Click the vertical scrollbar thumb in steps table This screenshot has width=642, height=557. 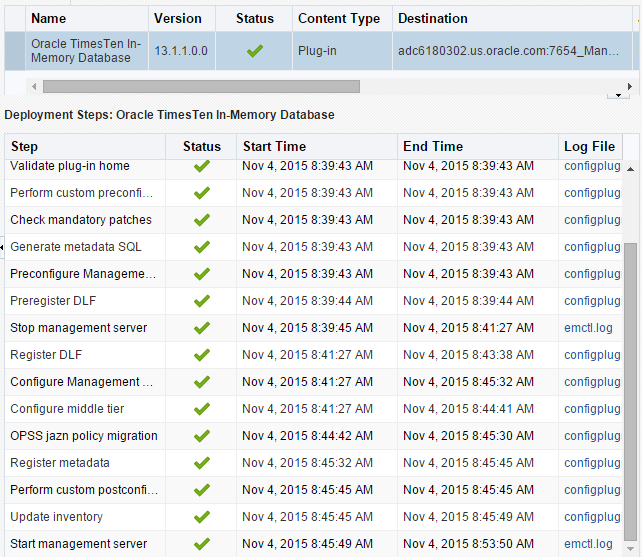pos(631,392)
